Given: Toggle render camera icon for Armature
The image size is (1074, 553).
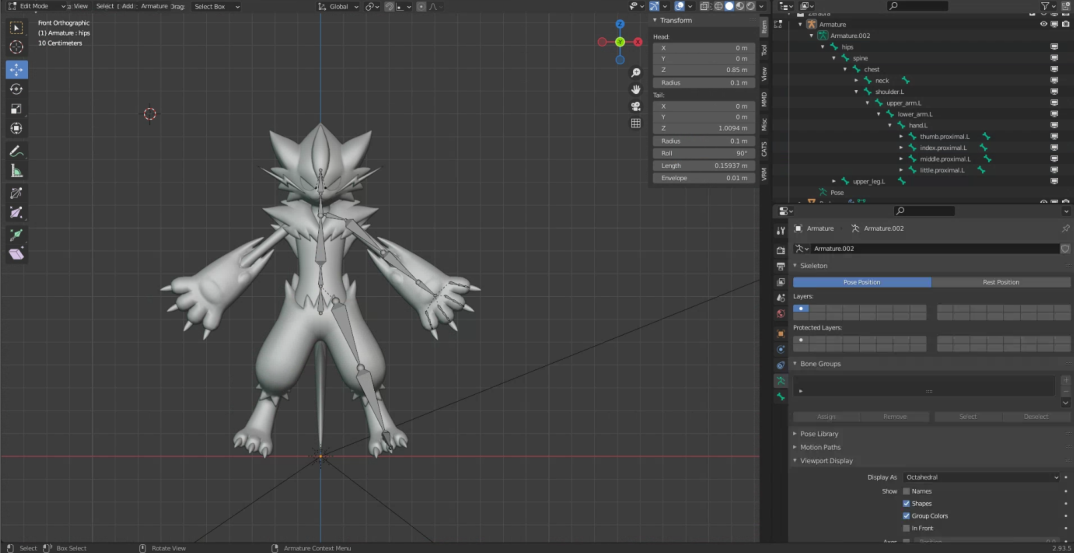Looking at the screenshot, I should 1066,24.
